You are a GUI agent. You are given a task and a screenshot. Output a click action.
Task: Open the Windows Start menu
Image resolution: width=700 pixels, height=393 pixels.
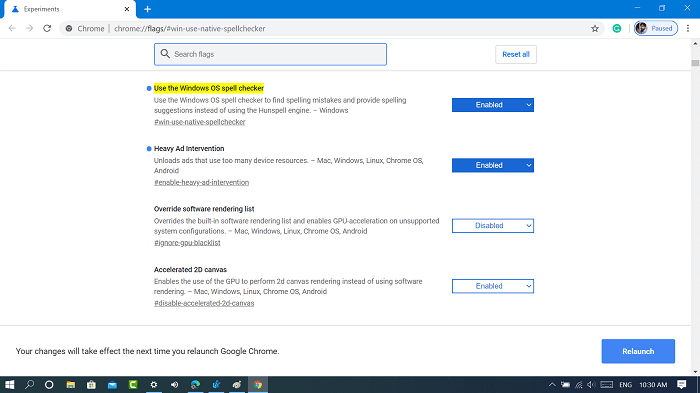[x=9, y=385]
